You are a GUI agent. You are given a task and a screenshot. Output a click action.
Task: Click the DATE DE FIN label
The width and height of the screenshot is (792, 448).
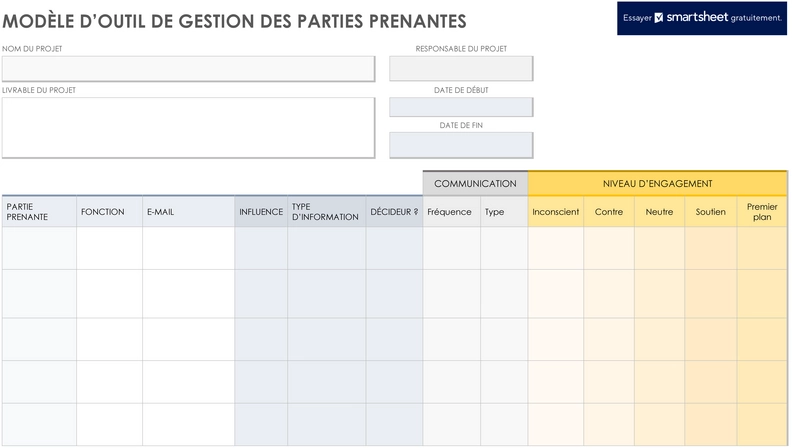[x=461, y=125]
